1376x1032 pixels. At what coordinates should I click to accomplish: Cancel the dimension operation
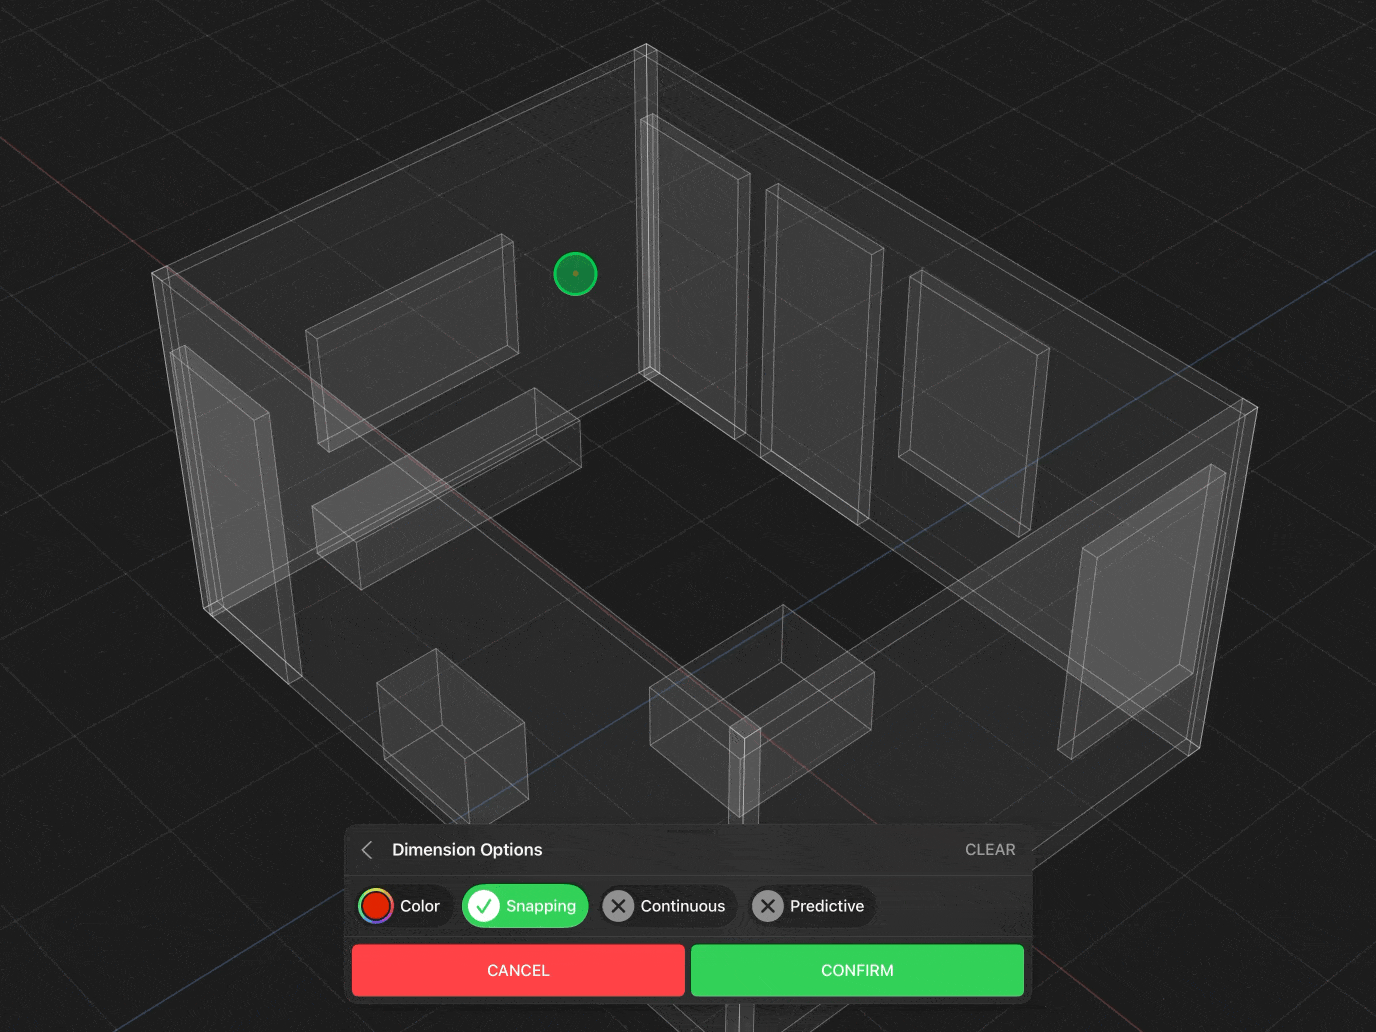tap(518, 970)
